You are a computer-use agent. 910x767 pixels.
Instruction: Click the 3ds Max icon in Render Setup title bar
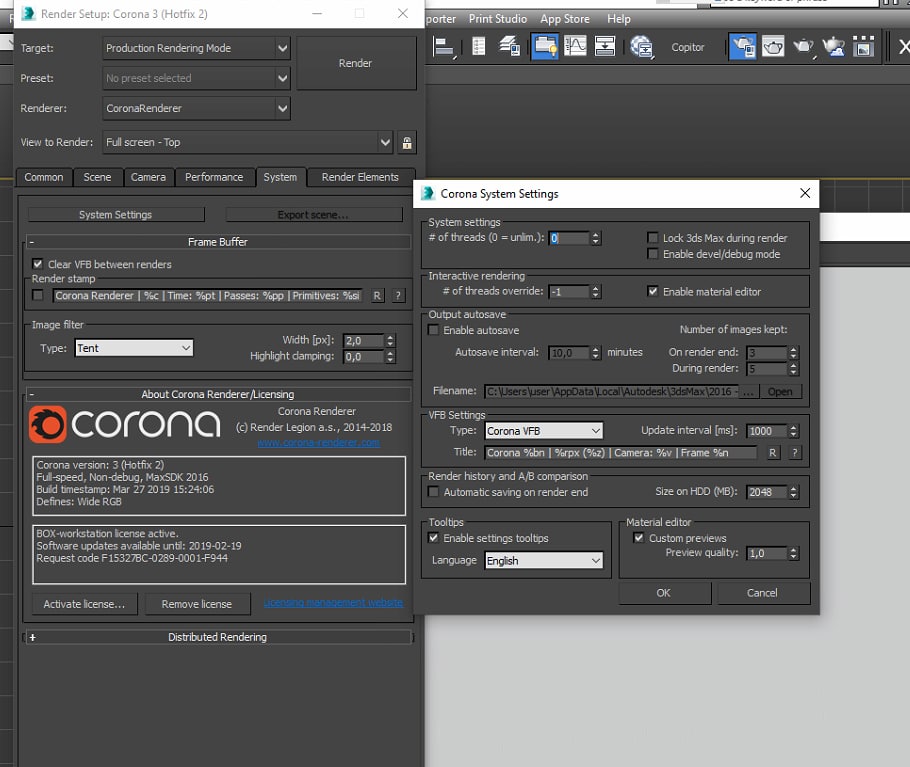point(28,13)
